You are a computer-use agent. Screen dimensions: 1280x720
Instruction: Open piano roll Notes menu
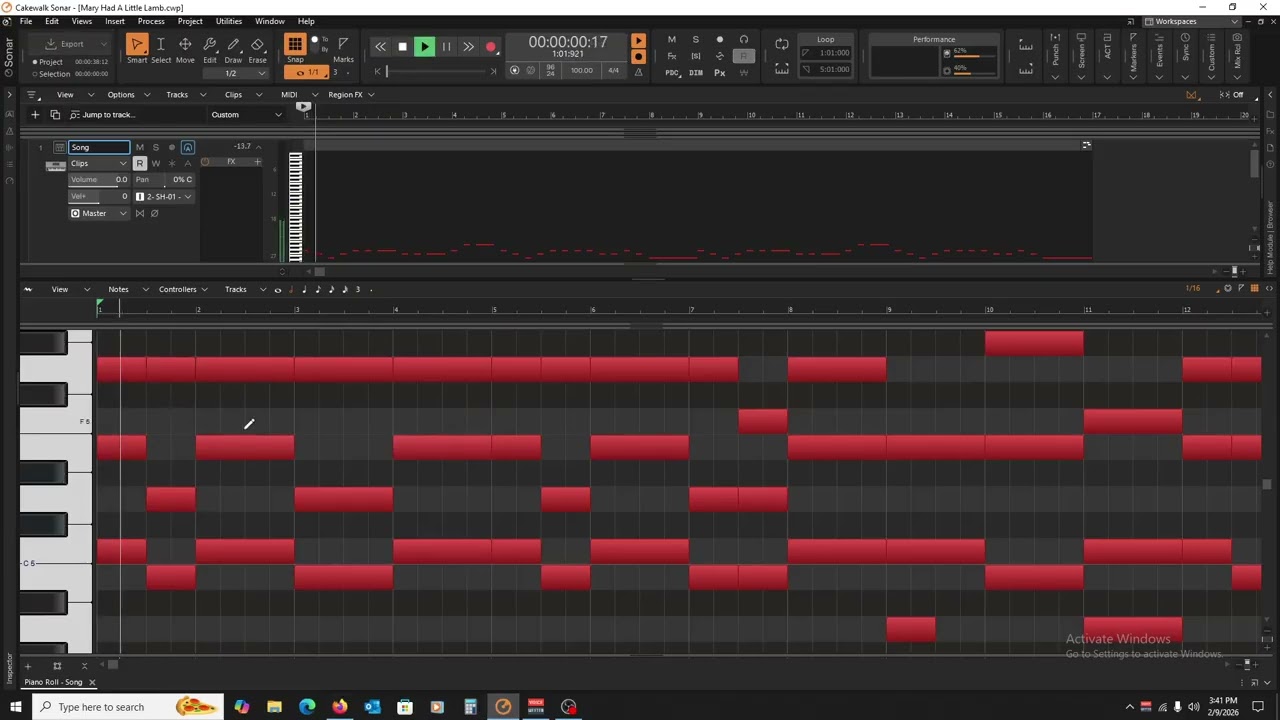click(x=118, y=290)
